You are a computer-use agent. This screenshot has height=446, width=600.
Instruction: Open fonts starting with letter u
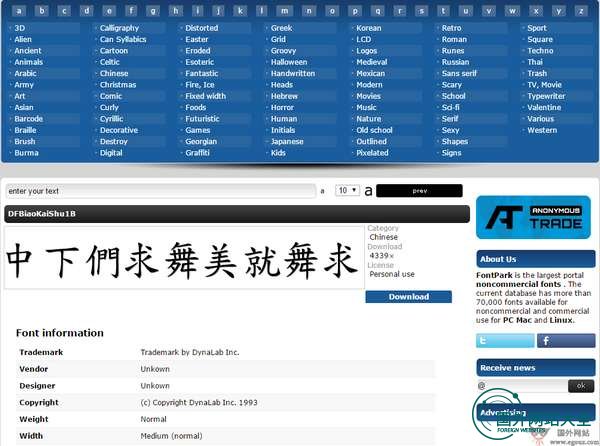point(466,11)
